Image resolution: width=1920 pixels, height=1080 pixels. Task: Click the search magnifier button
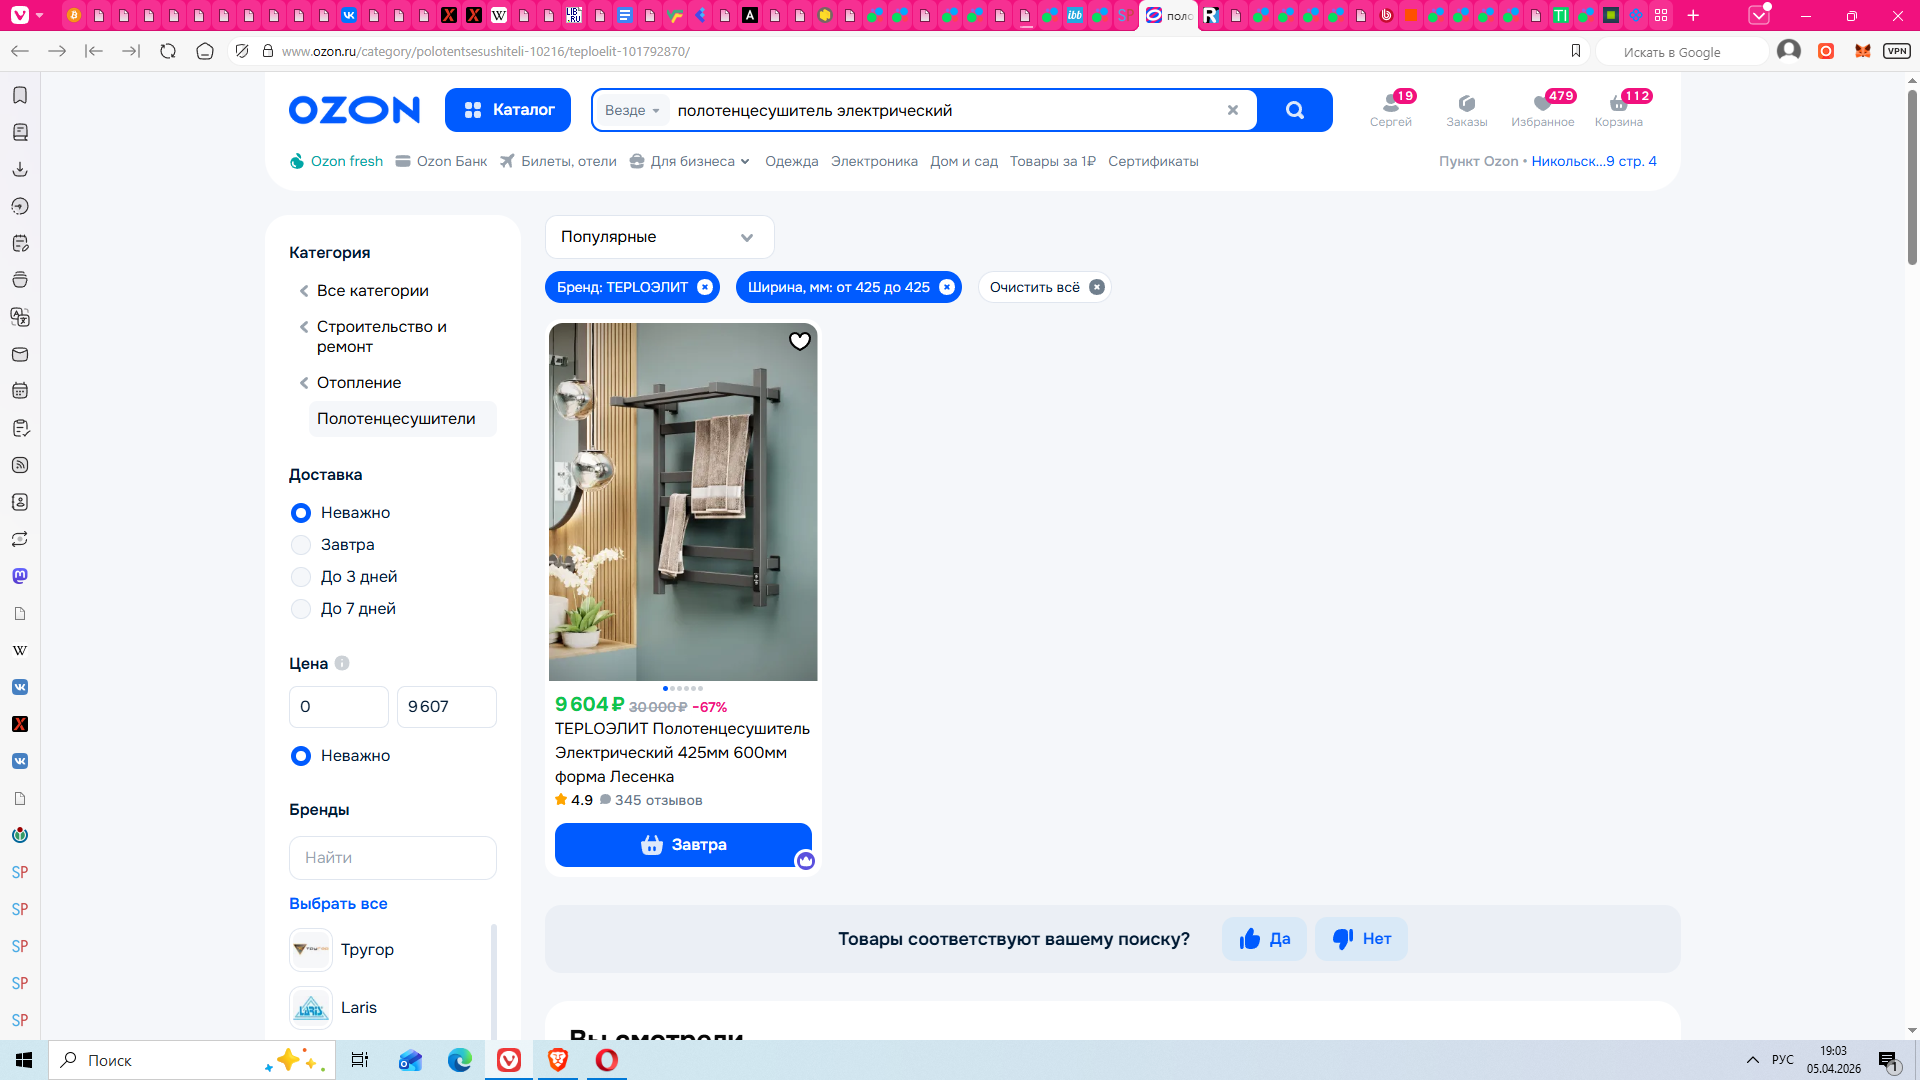click(x=1294, y=110)
